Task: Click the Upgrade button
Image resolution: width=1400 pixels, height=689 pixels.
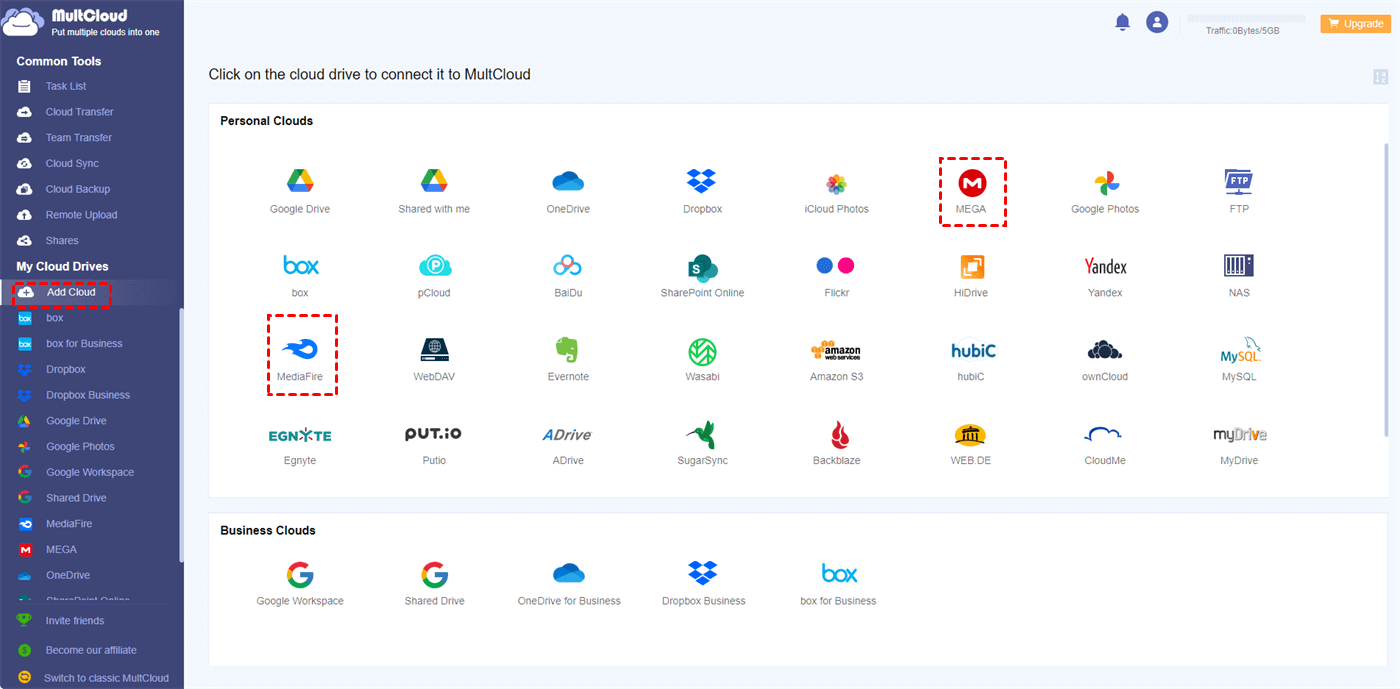Action: 1355,23
